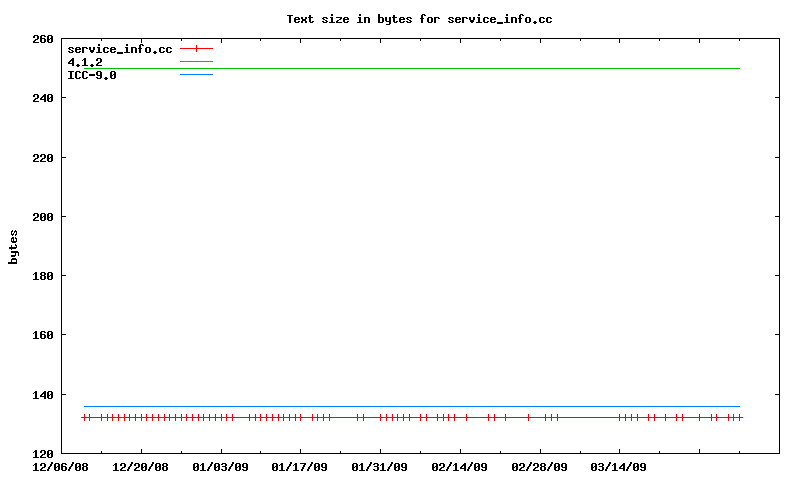Click the chart title for service_info.cc

pyautogui.click(x=419, y=19)
